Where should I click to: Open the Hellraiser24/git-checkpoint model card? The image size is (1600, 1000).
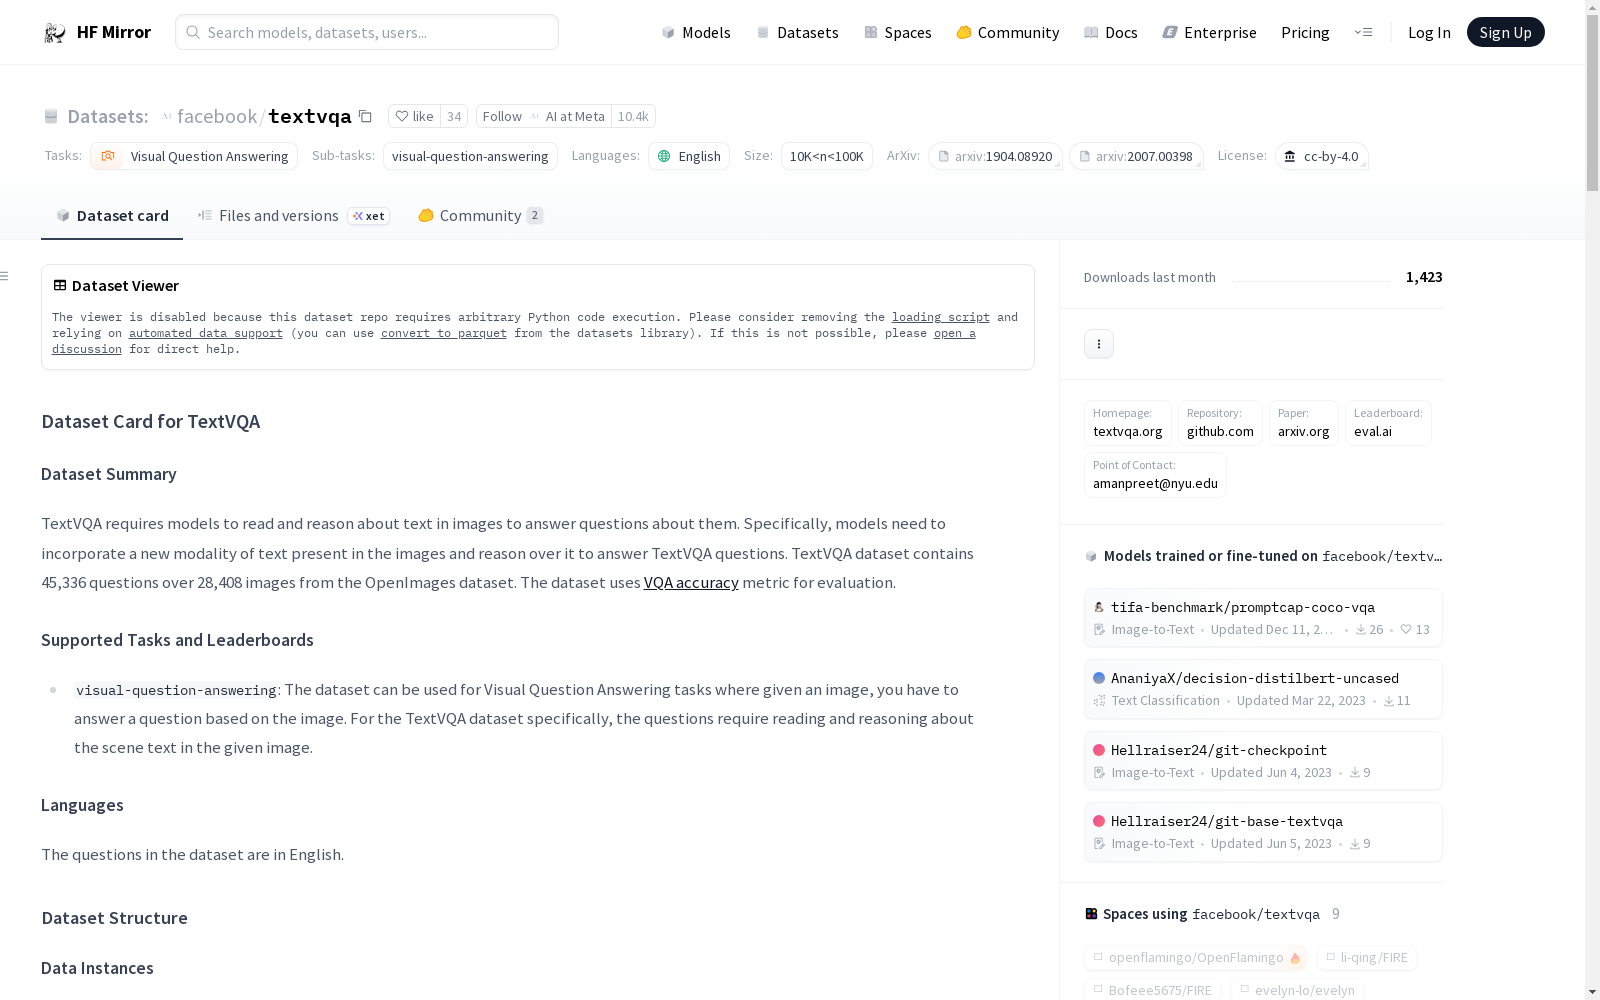pyautogui.click(x=1263, y=761)
